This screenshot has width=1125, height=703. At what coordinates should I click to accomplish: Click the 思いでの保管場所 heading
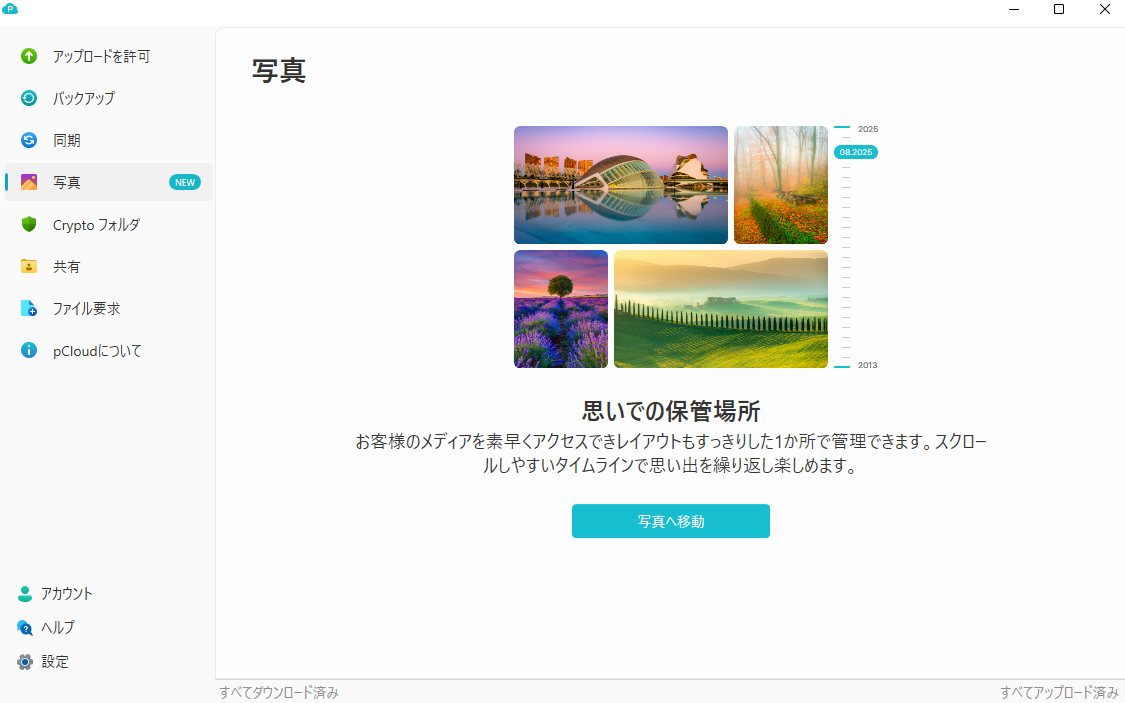(671, 411)
